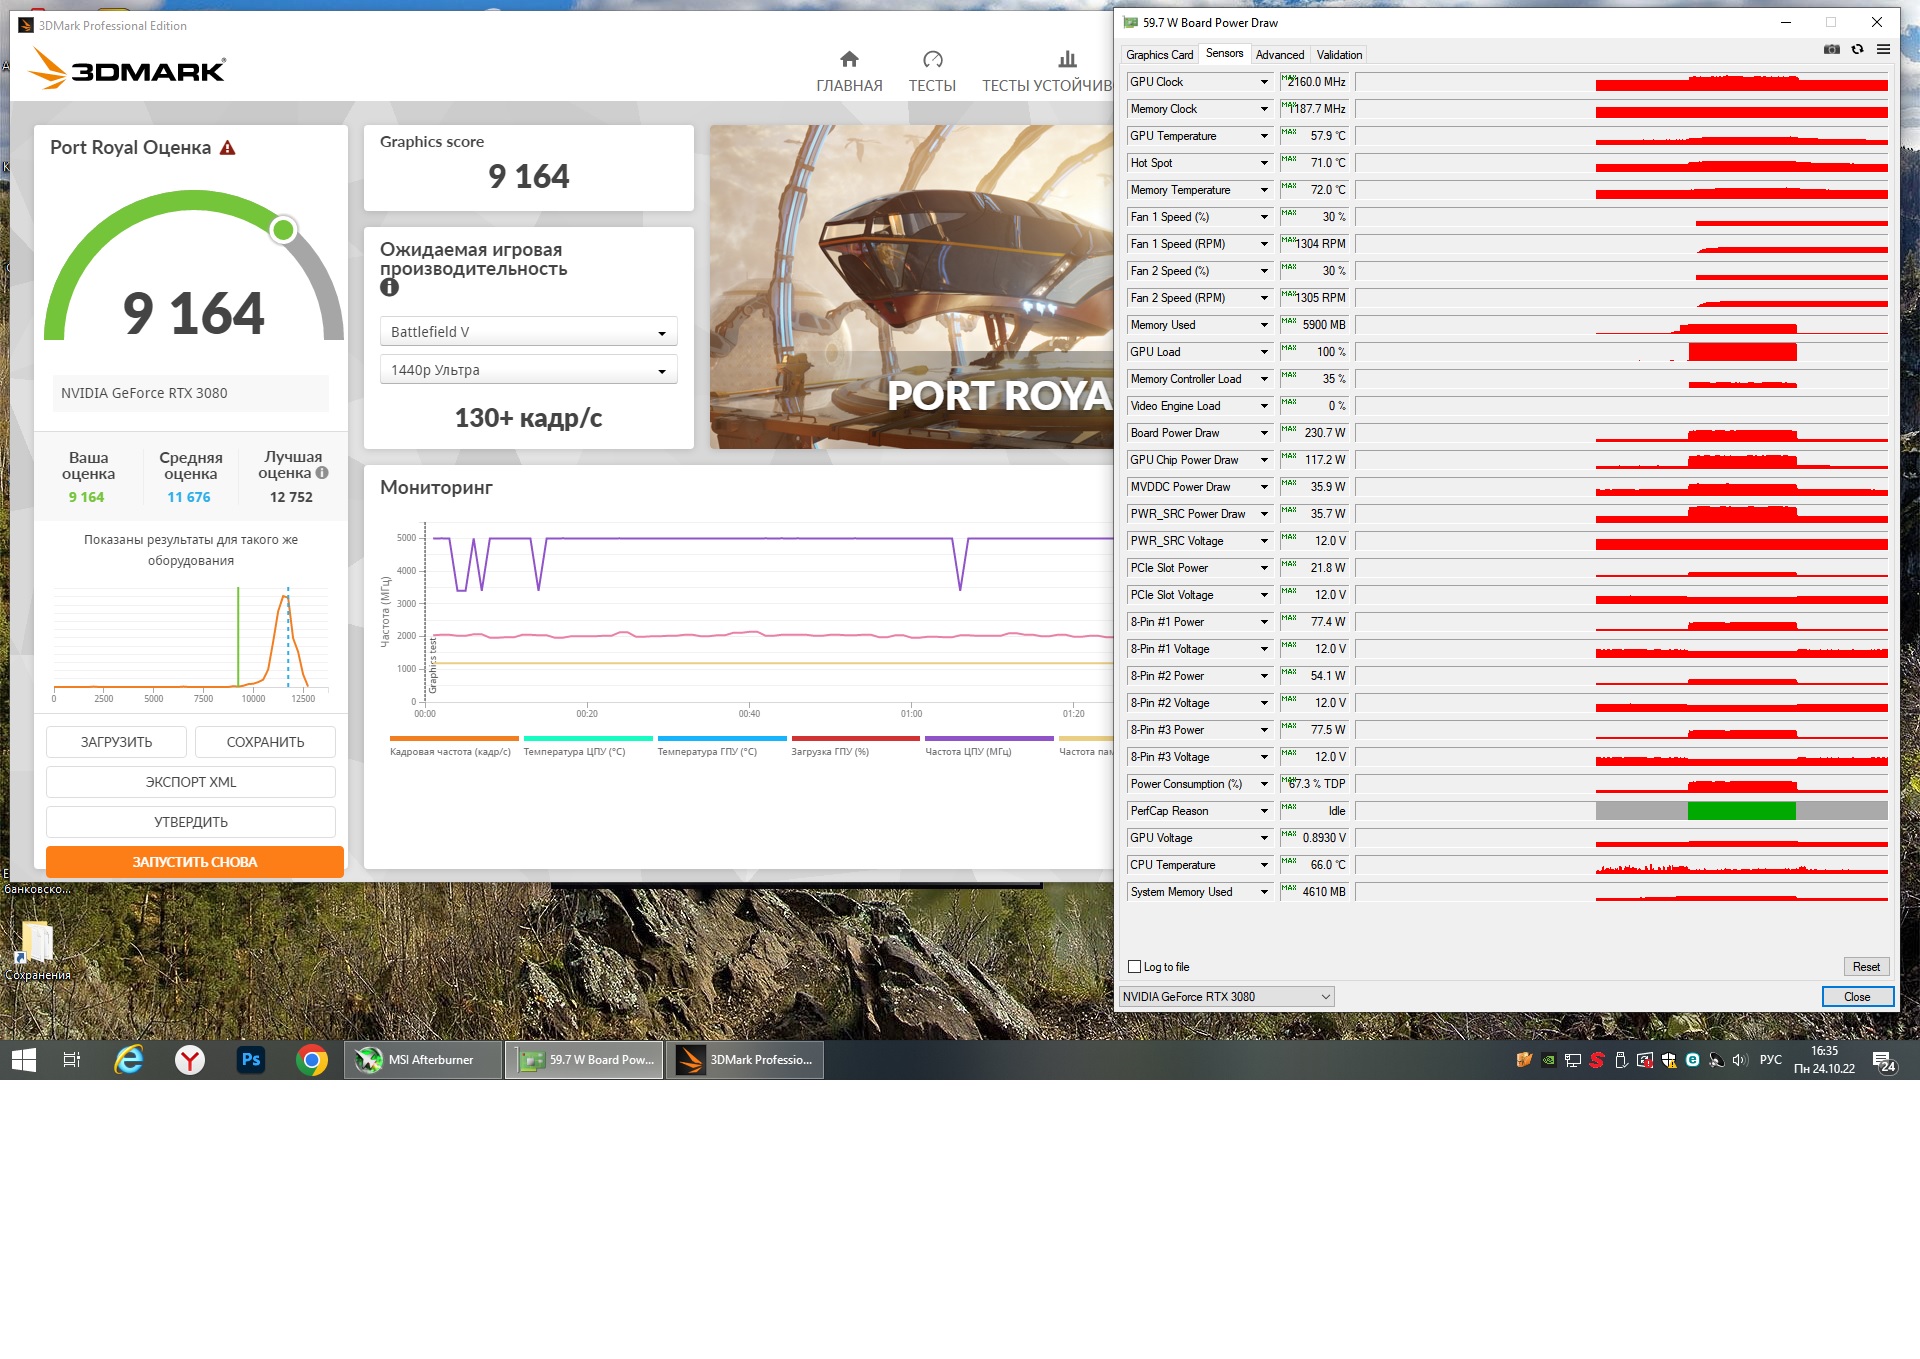Screen dimensions: 1920x1359
Task: Click the GPU-Z screenshot camera icon
Action: 1831,49
